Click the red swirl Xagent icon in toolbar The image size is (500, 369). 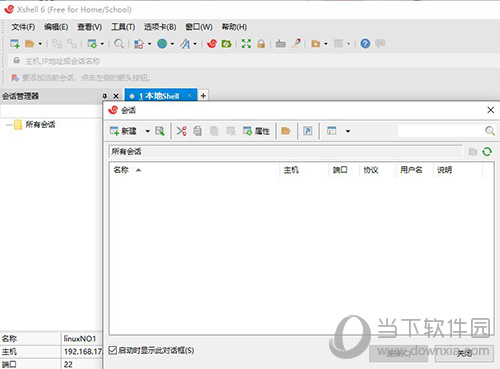pyautogui.click(x=212, y=44)
